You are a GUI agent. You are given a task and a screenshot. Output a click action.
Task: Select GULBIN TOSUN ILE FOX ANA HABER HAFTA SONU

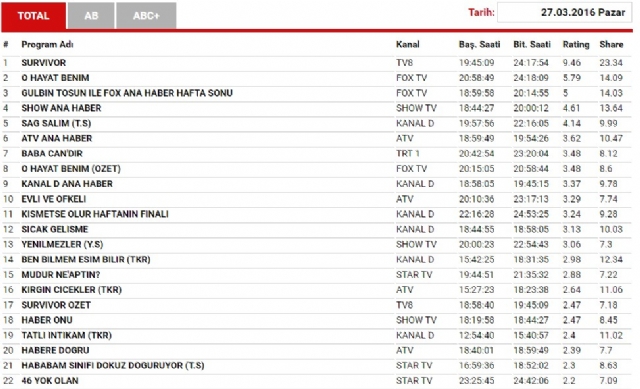127,93
